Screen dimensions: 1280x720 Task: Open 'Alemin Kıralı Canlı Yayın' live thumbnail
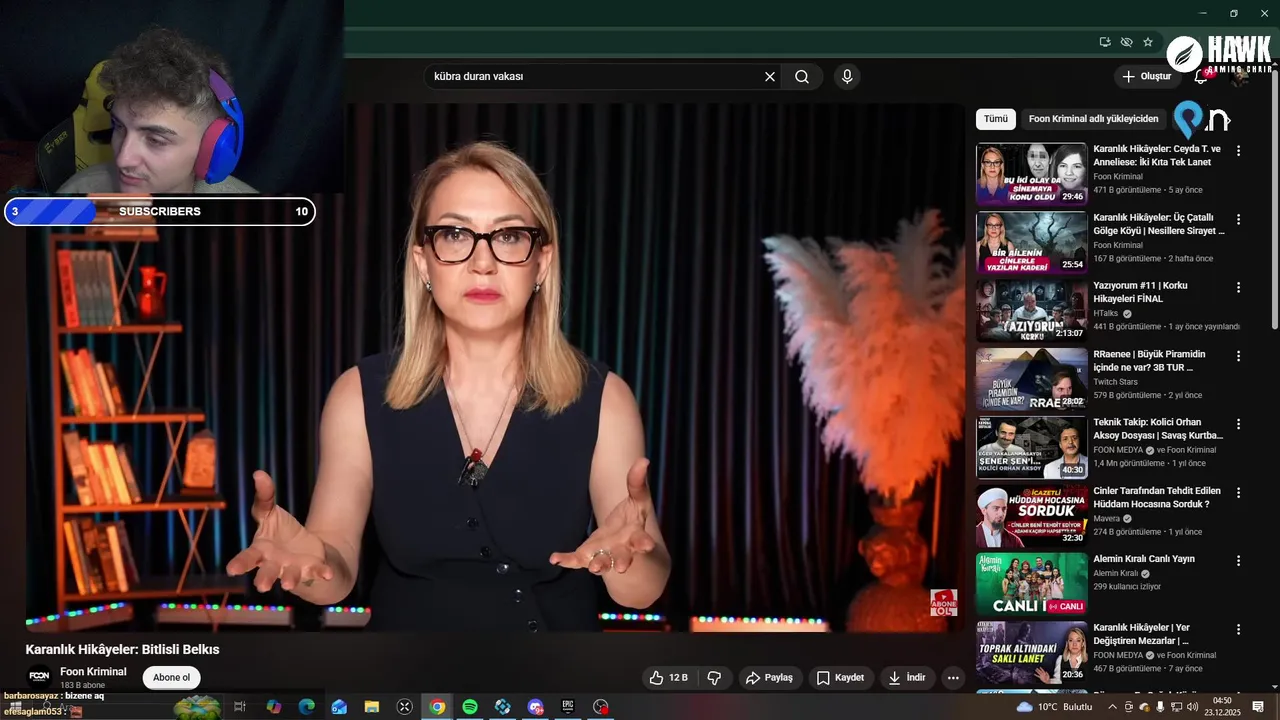pos(1031,583)
